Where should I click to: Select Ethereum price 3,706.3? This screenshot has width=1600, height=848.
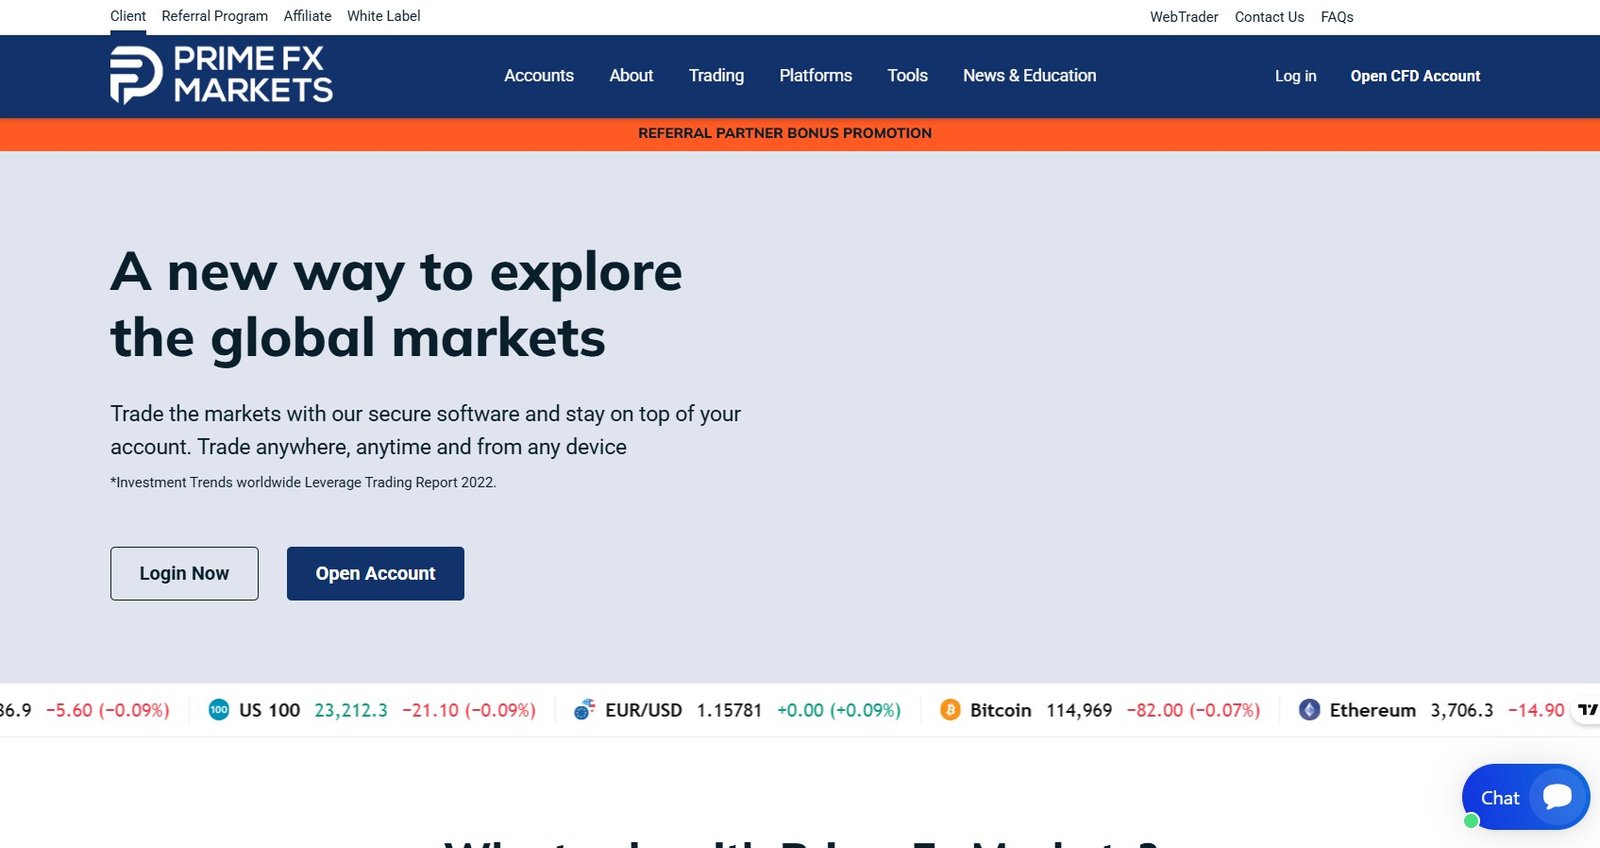pos(1462,710)
